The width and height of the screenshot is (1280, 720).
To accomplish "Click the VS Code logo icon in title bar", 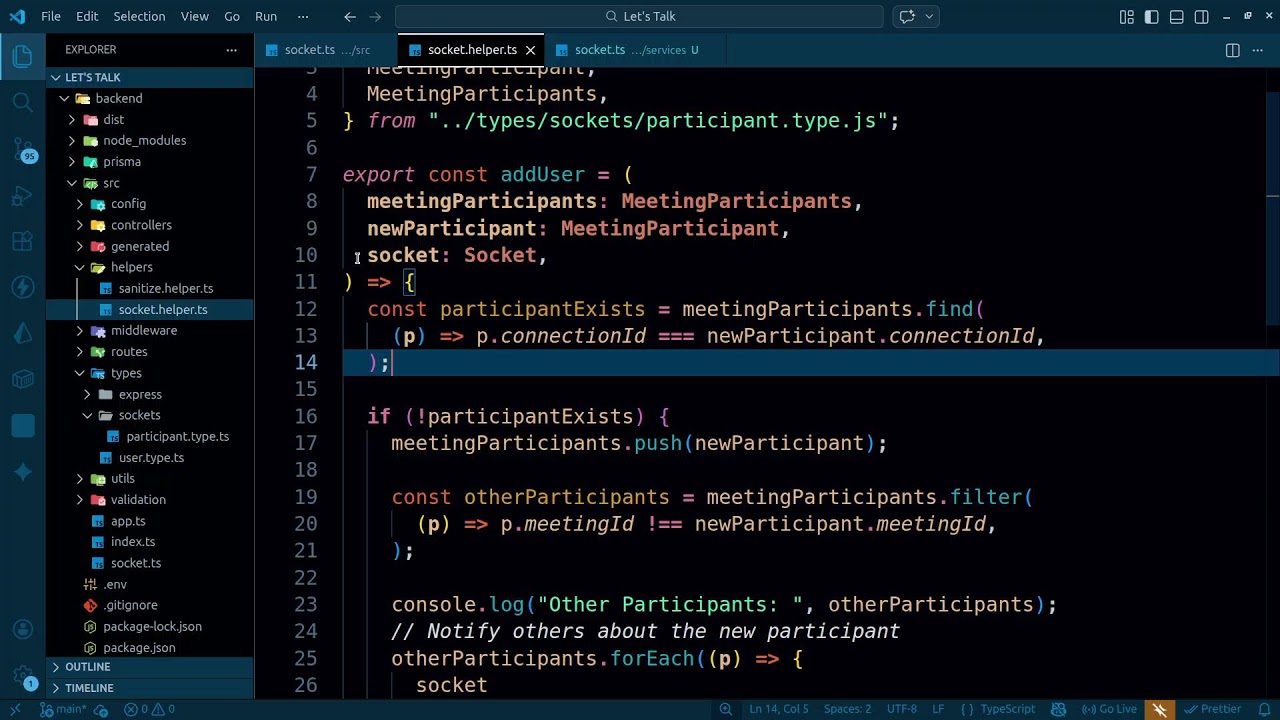I will pos(16,16).
